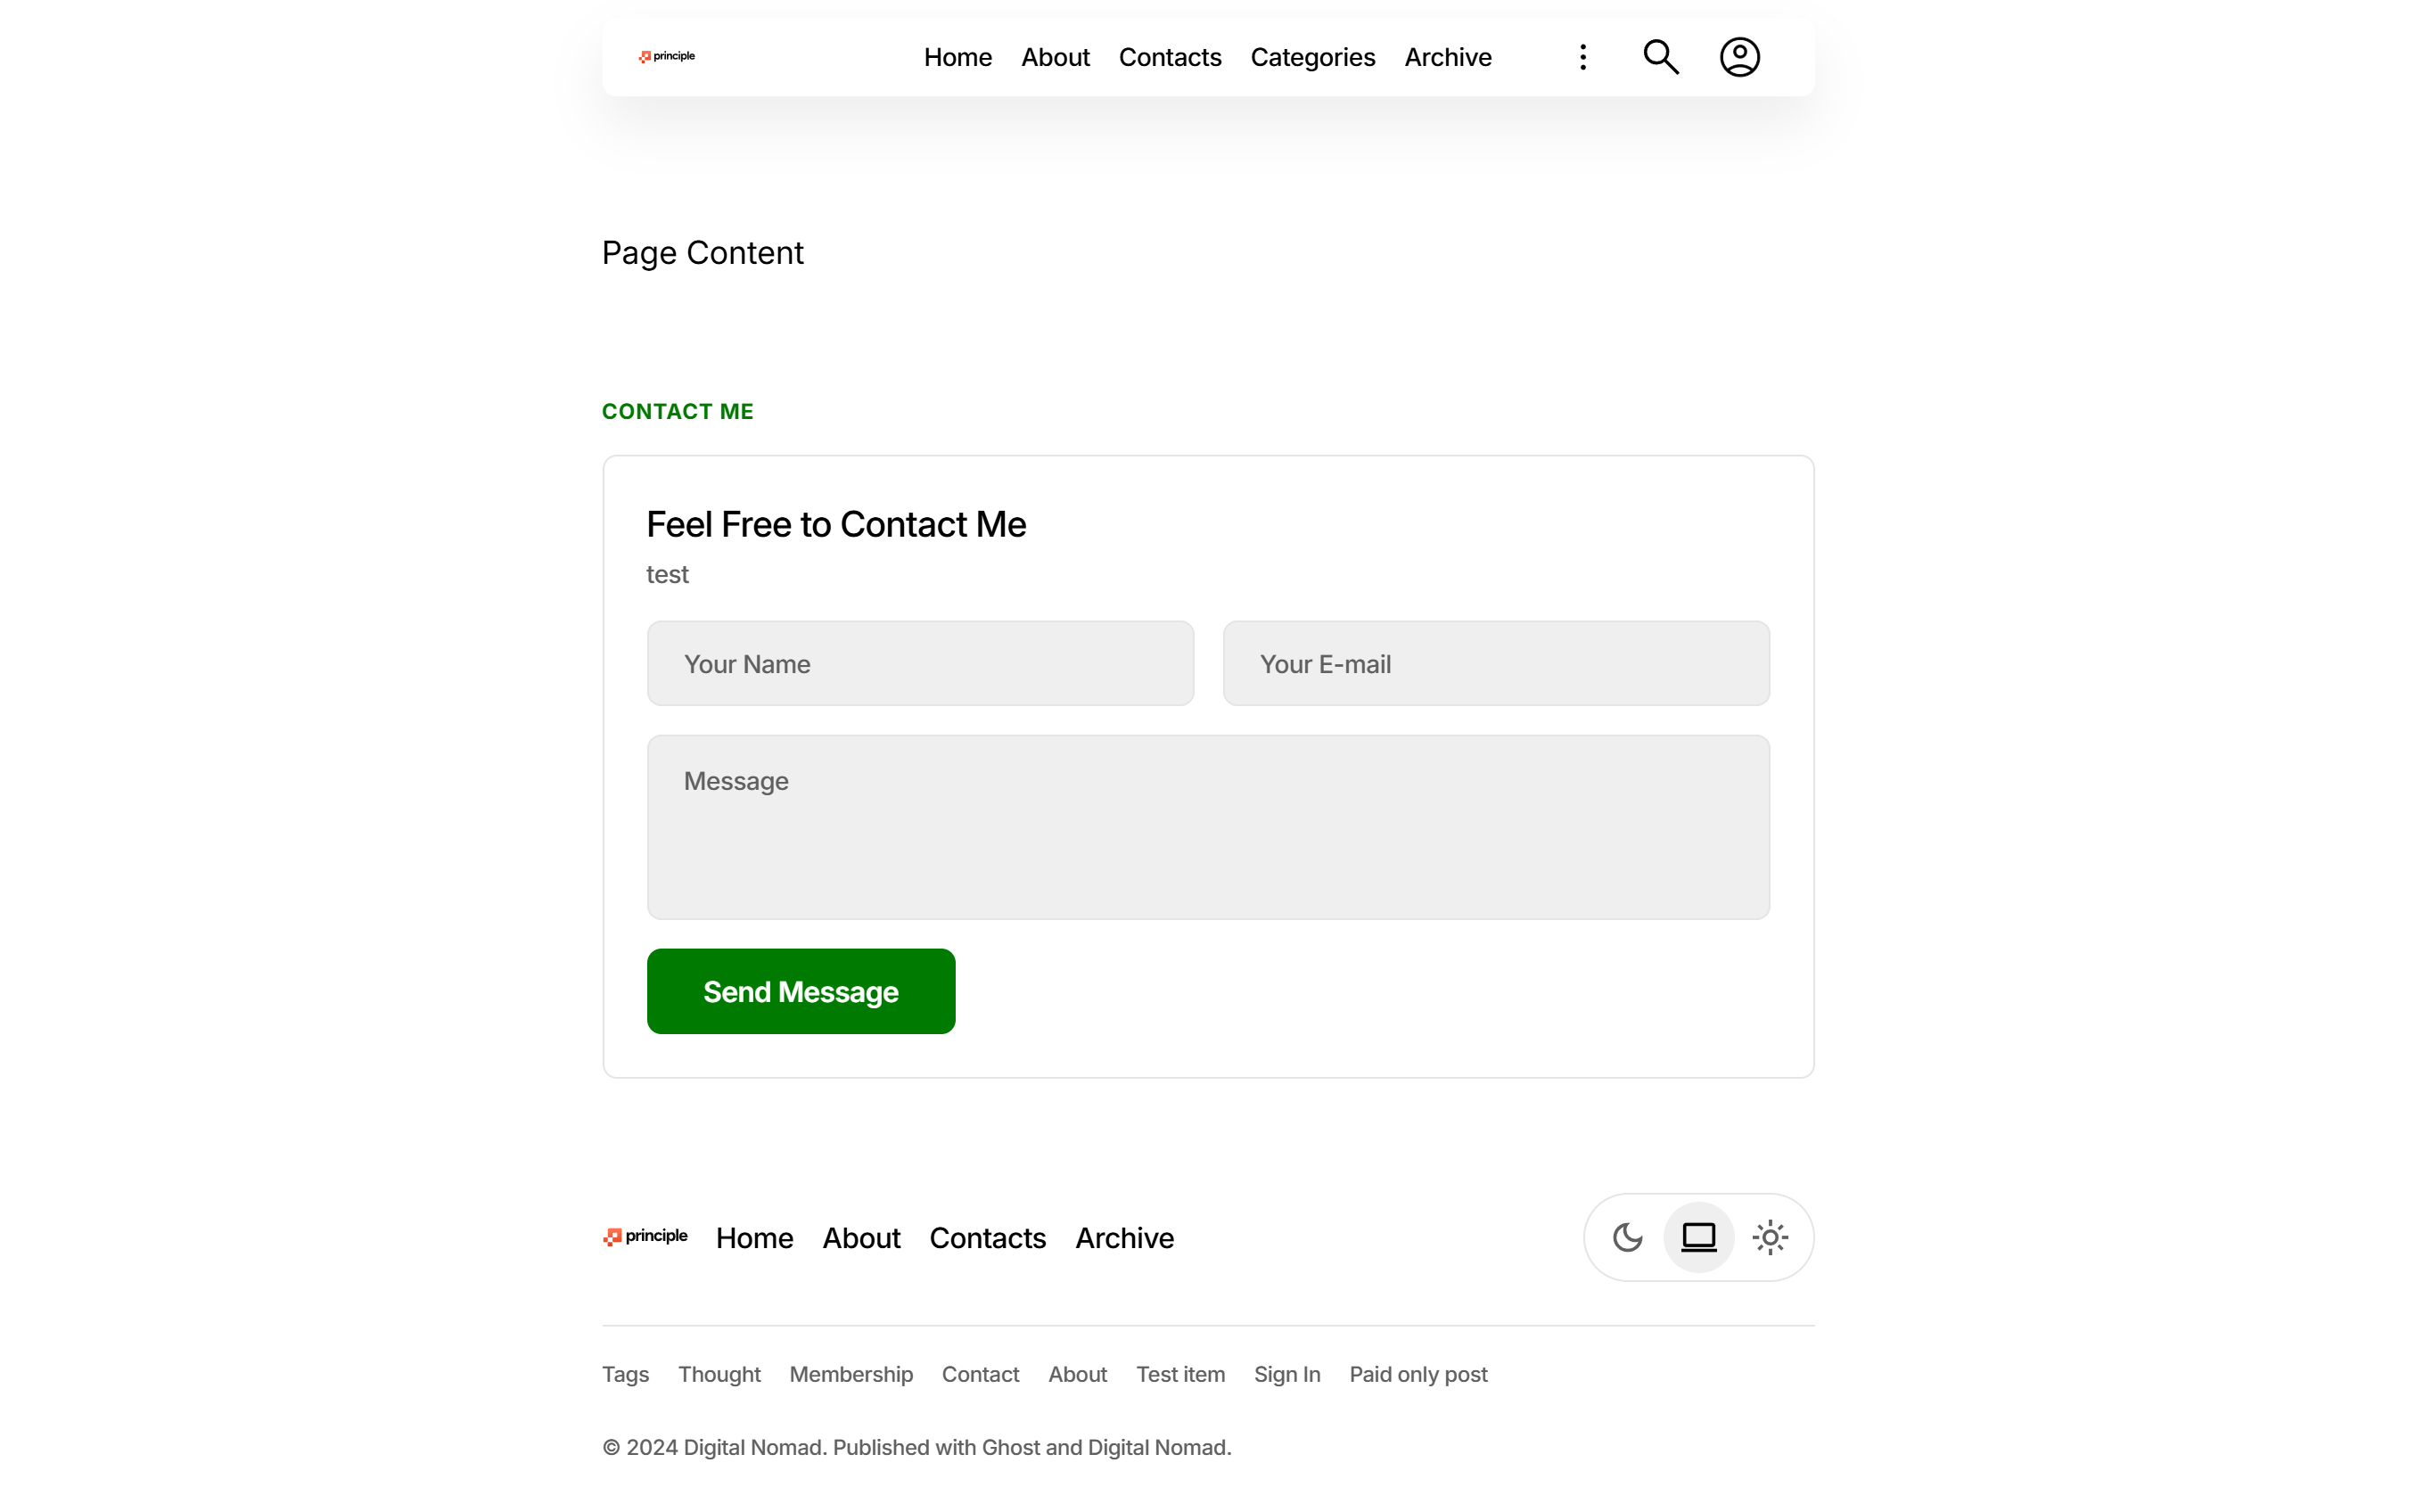Click into the Message text area

click(x=1208, y=827)
